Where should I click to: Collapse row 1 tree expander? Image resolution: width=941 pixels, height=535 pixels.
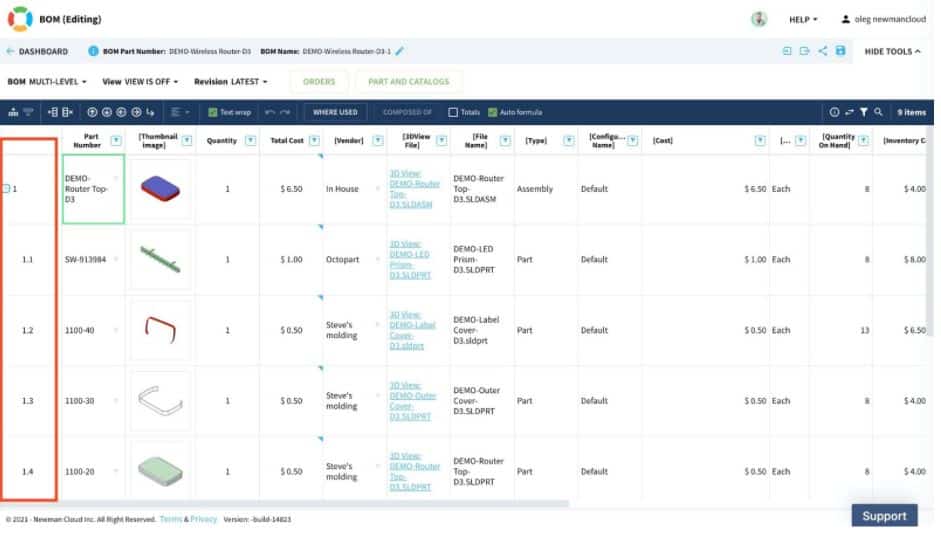tap(6, 189)
